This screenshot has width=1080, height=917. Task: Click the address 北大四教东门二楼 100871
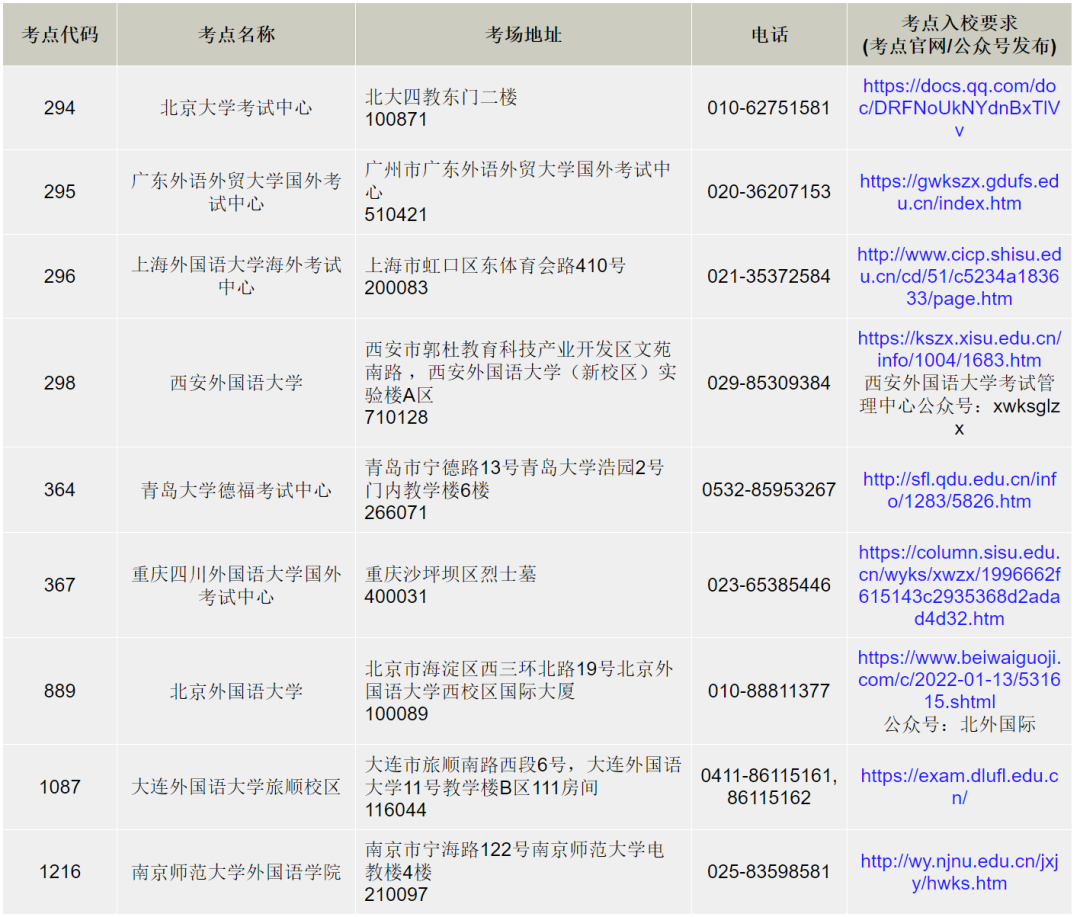point(441,108)
